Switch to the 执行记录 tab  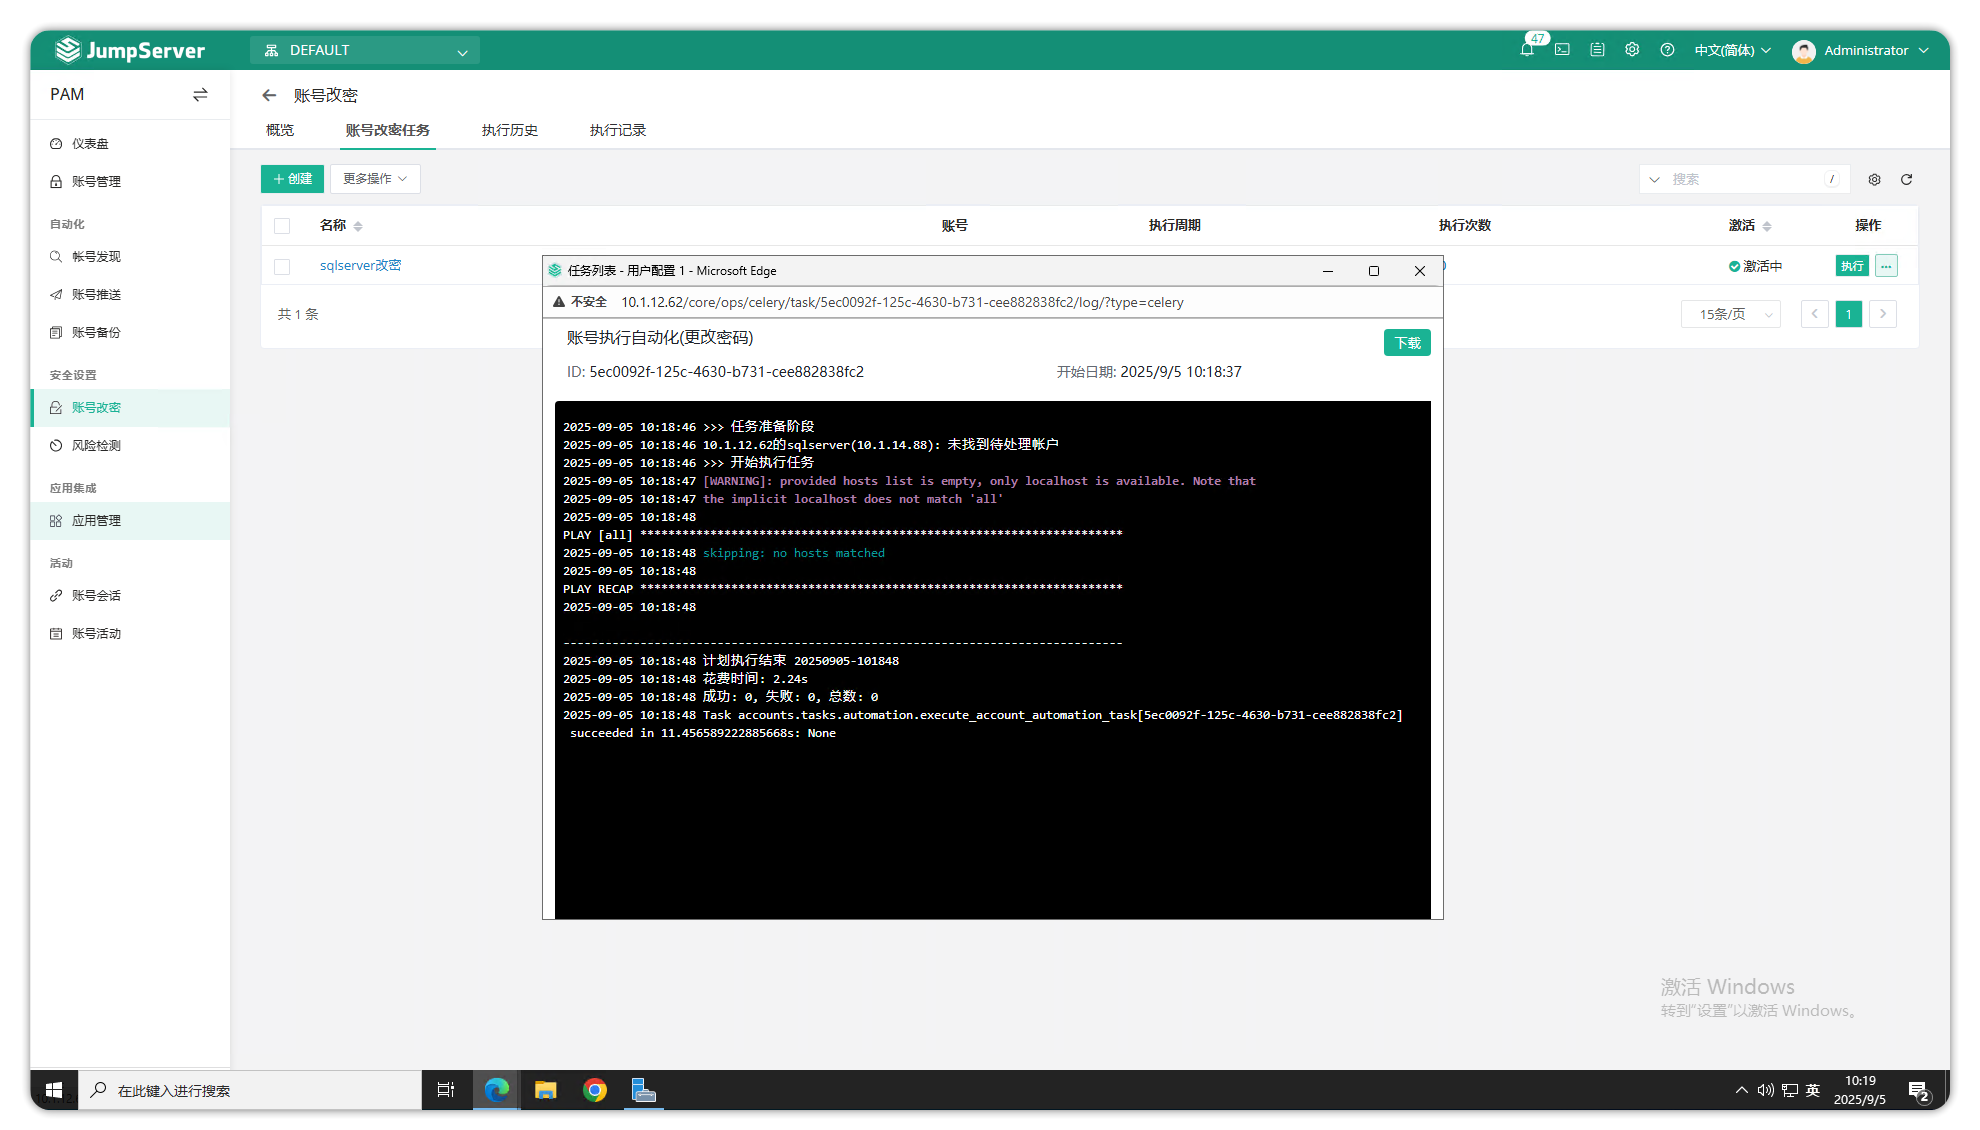(x=618, y=131)
